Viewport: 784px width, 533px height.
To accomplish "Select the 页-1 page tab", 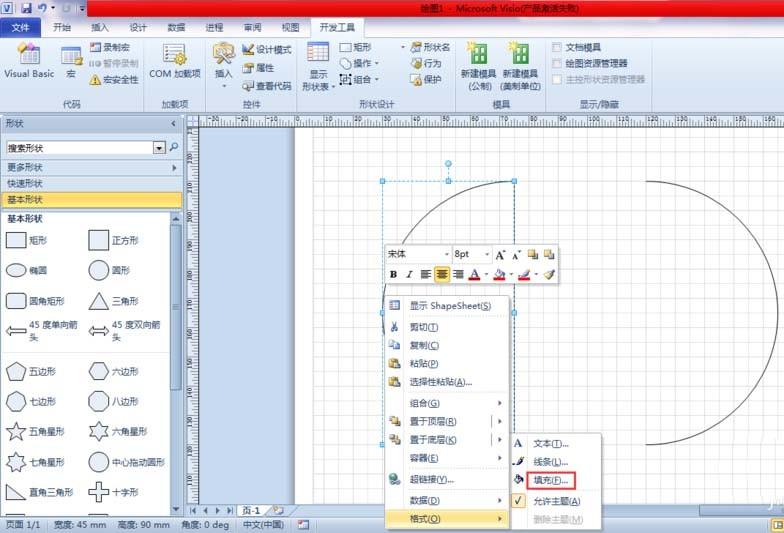I will coord(252,510).
